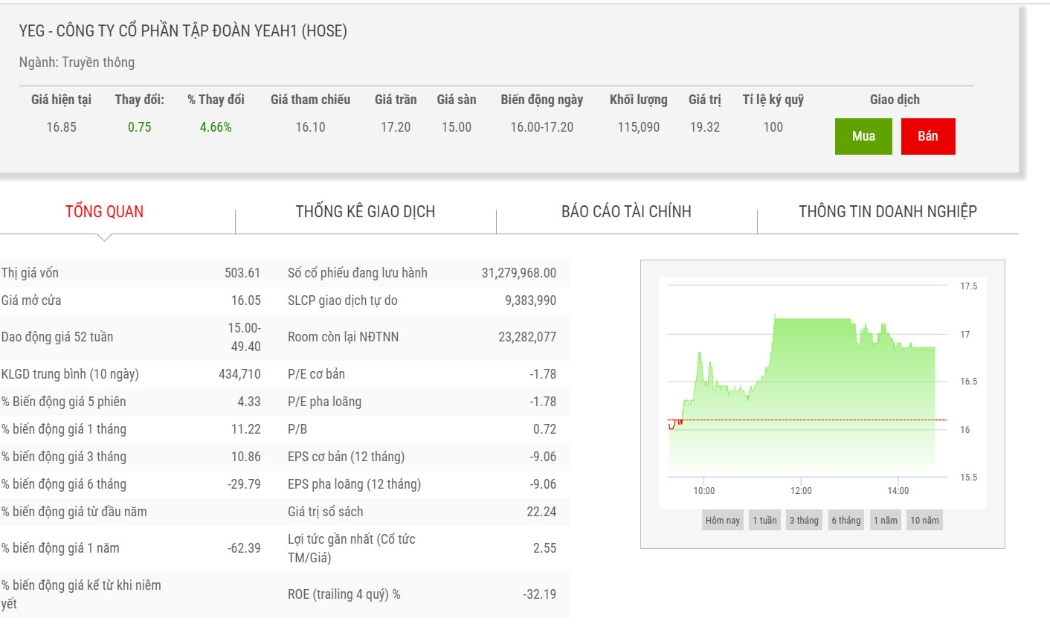Click the Tỉ lệ ký quỹ column header

(x=773, y=100)
